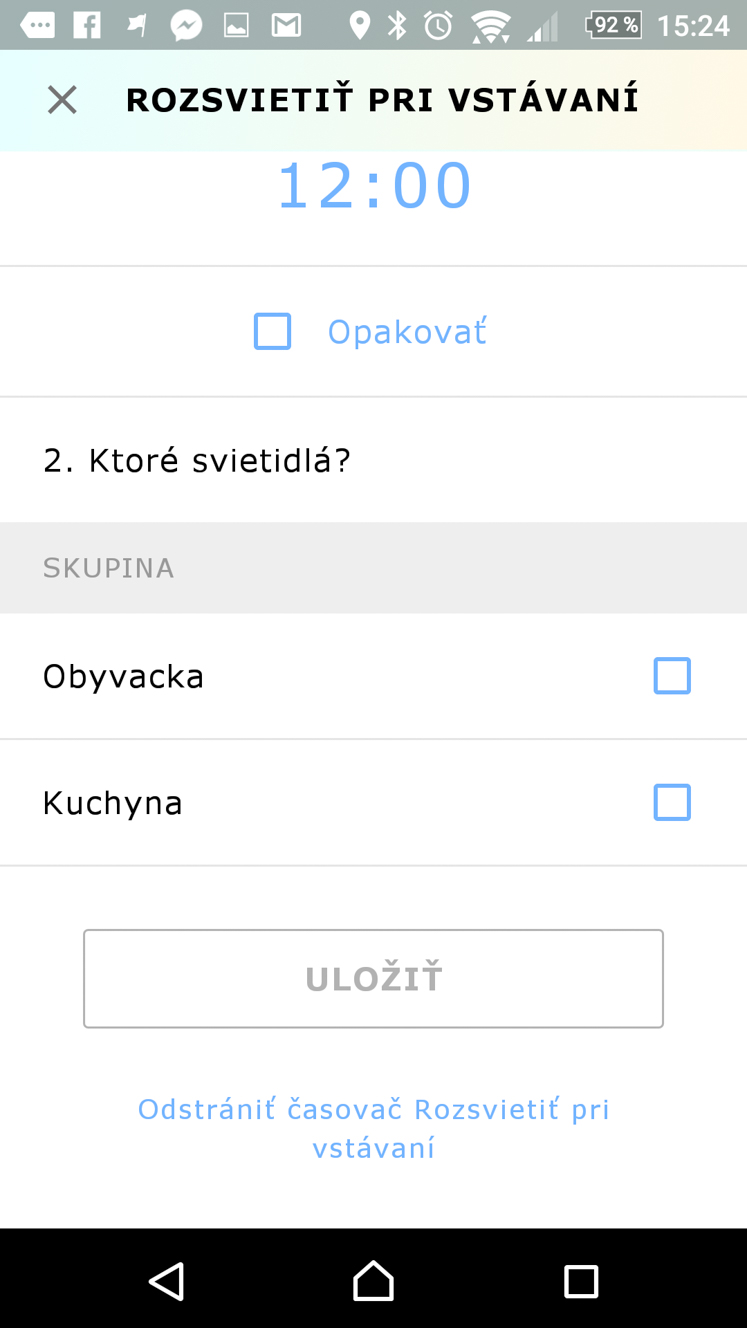Tap the Messenger notification icon
747x1328 pixels.
[x=186, y=25]
